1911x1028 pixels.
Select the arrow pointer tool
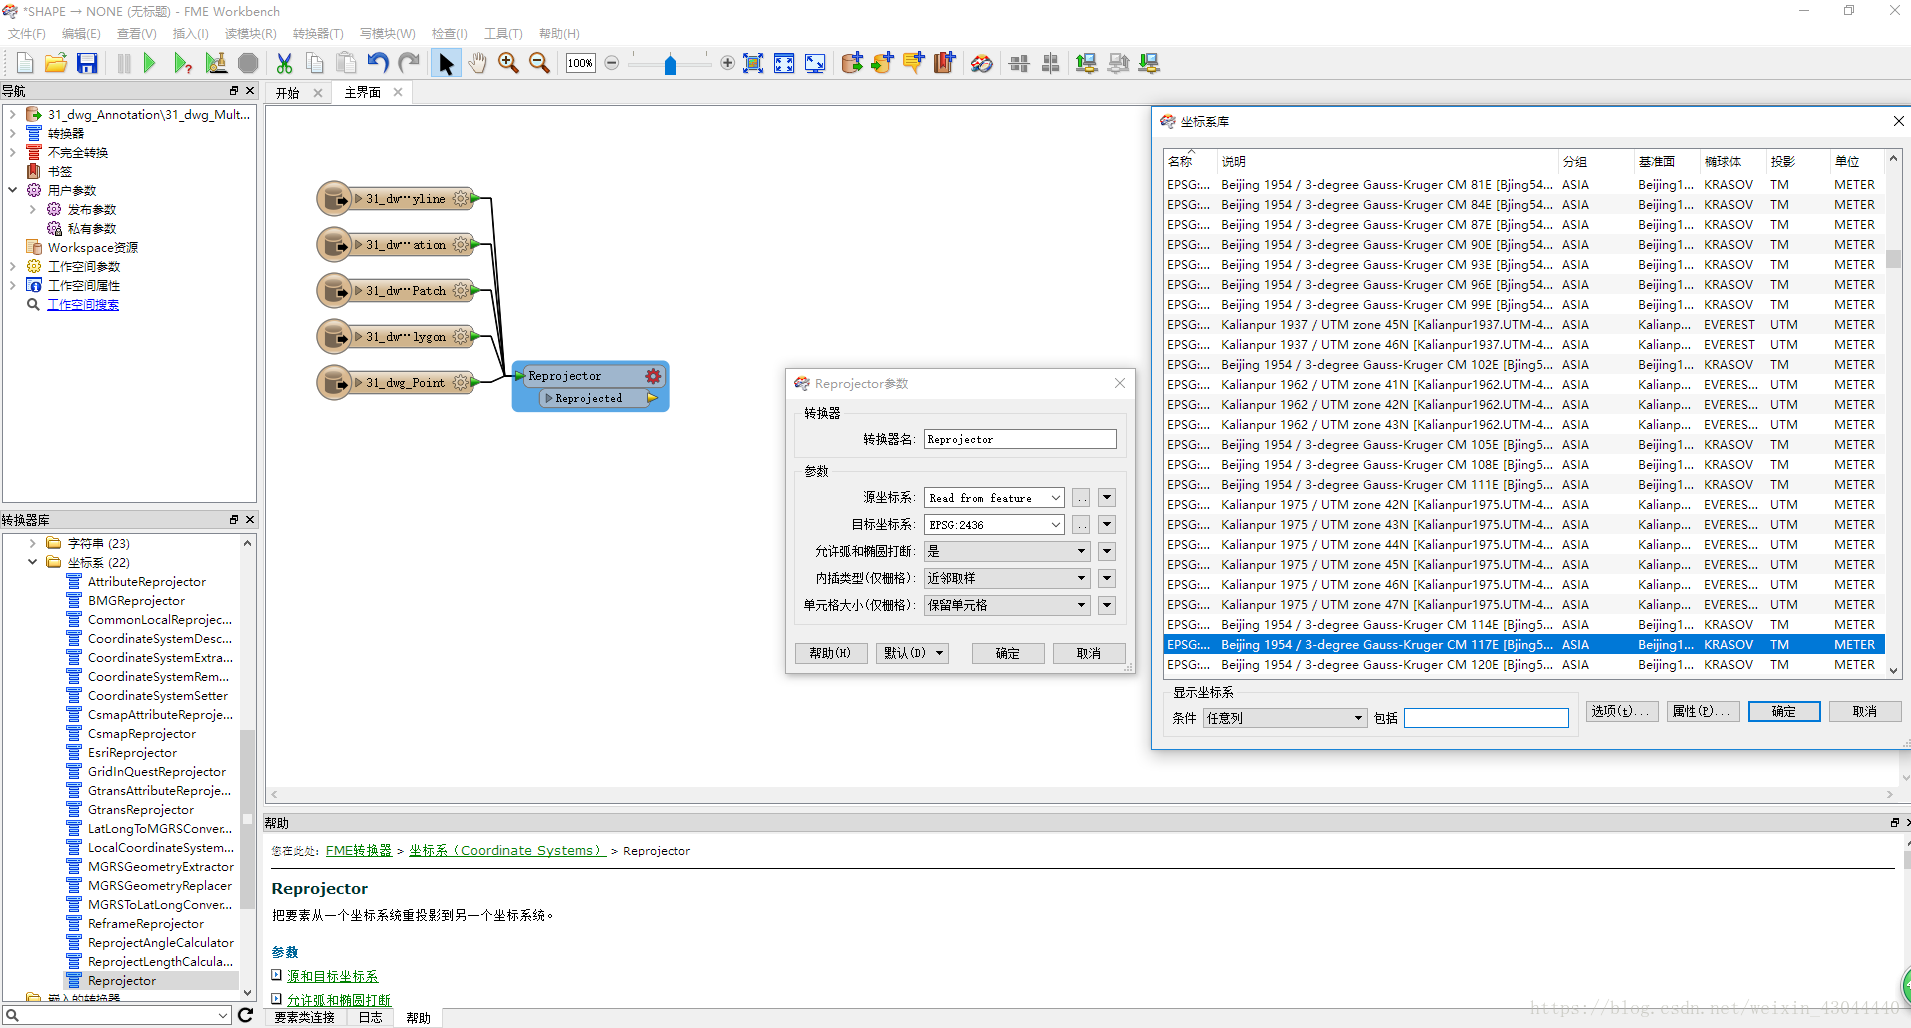click(x=446, y=63)
